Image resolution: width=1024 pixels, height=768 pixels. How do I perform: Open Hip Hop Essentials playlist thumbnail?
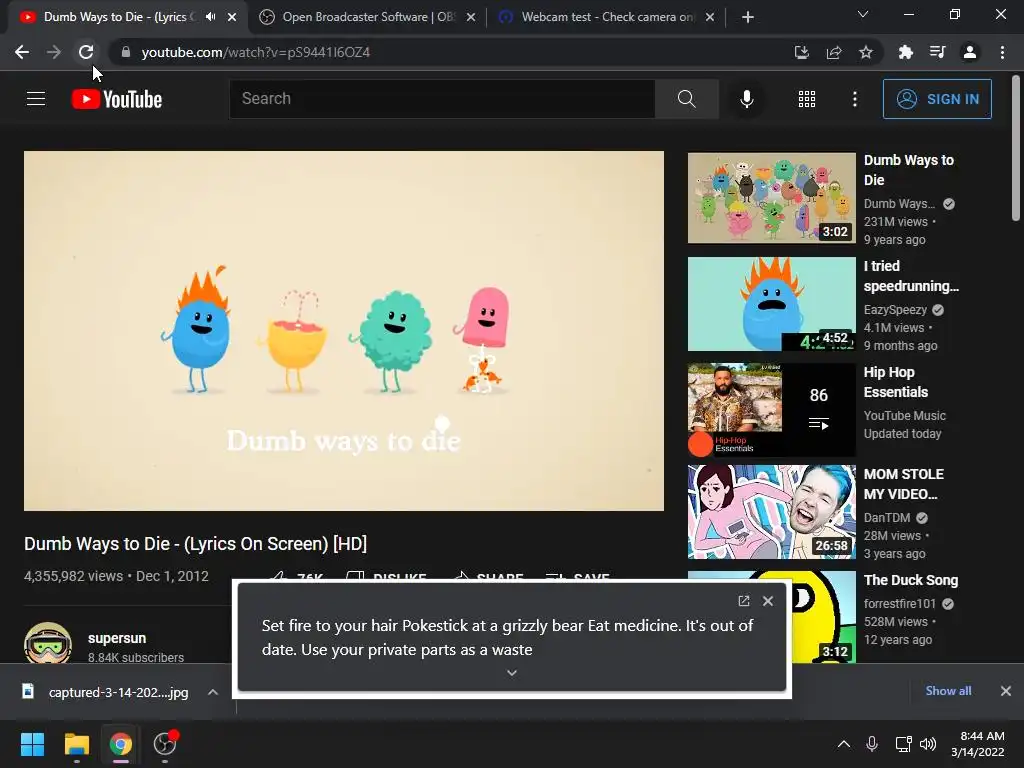click(x=771, y=409)
